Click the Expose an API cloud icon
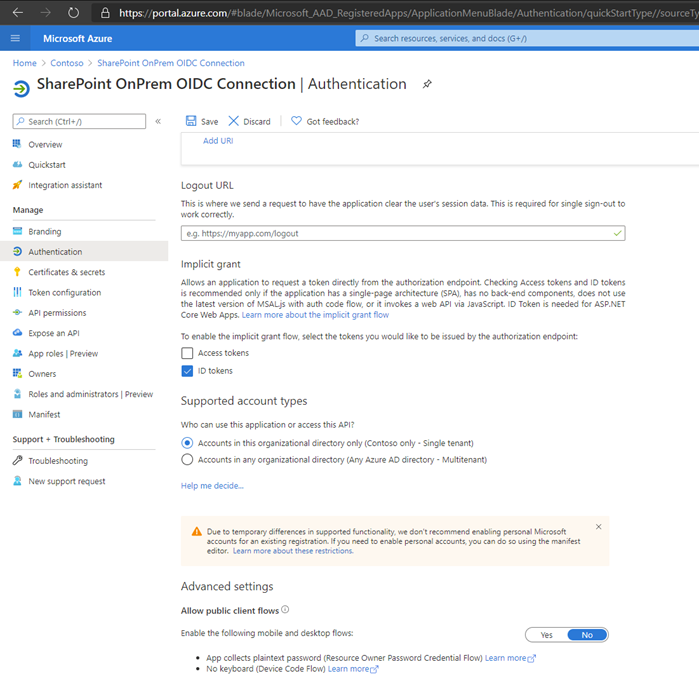Viewport: 699px width, 676px height. coord(17,333)
